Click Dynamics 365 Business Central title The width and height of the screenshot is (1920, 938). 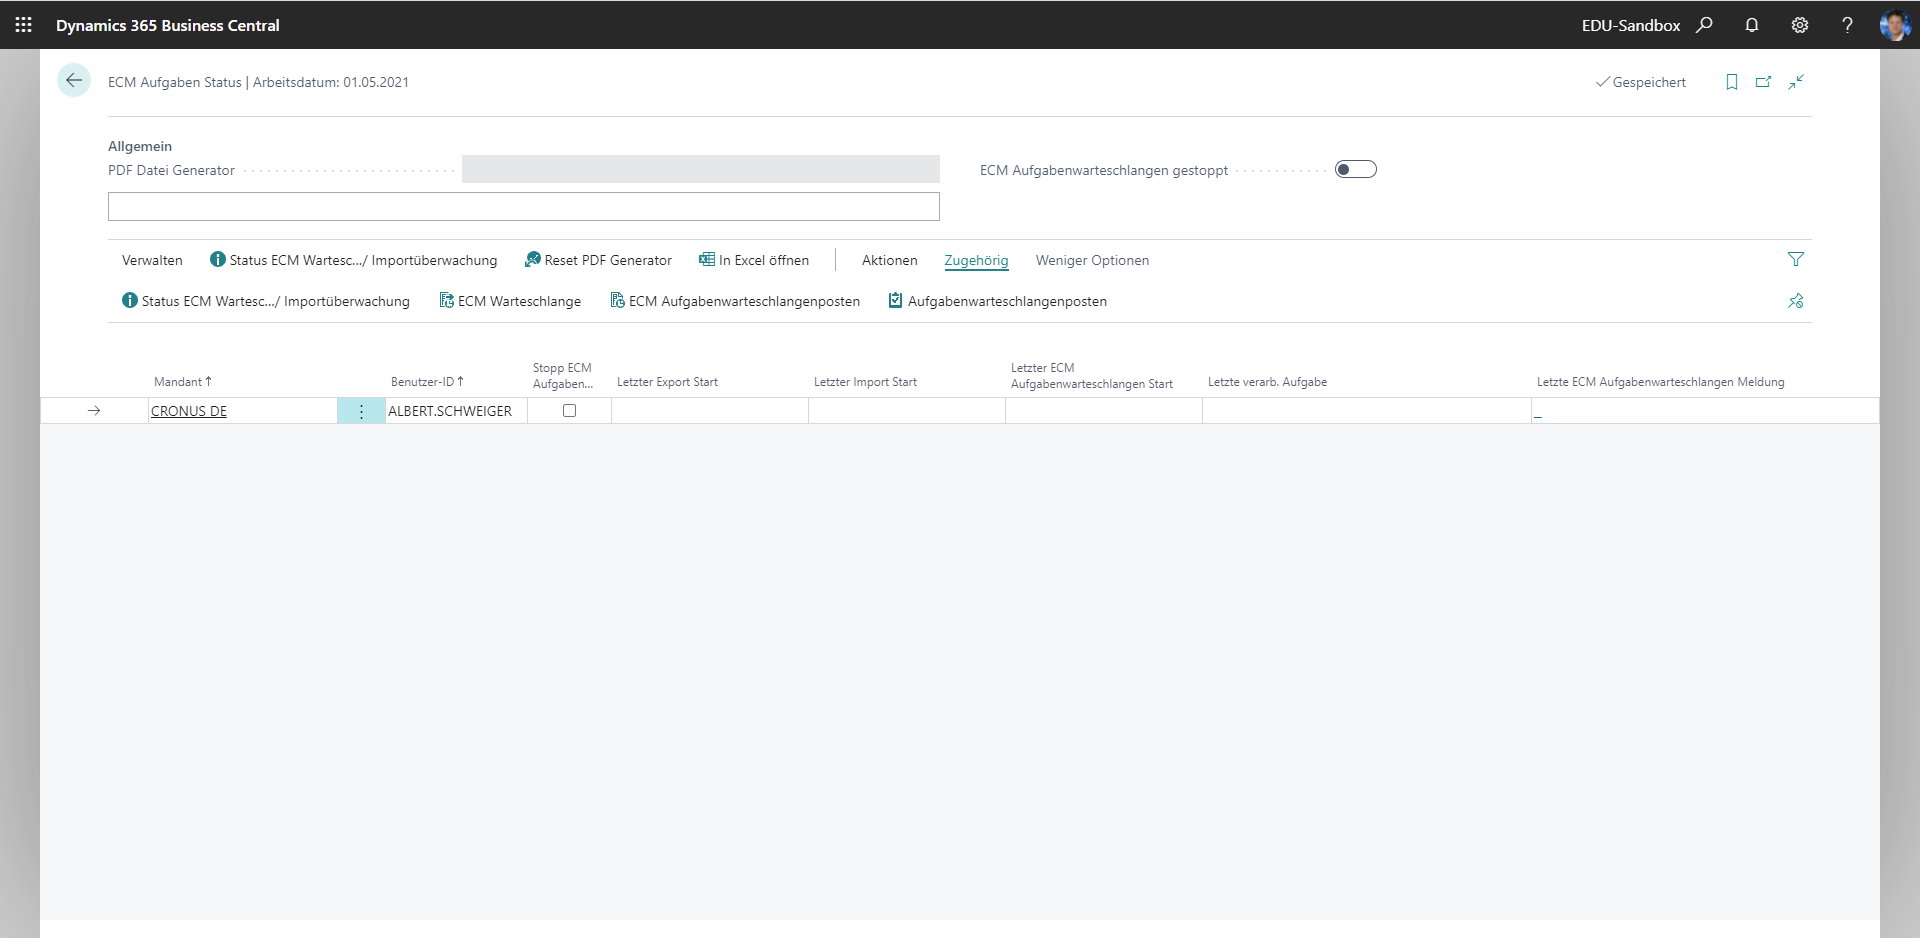[x=168, y=25]
